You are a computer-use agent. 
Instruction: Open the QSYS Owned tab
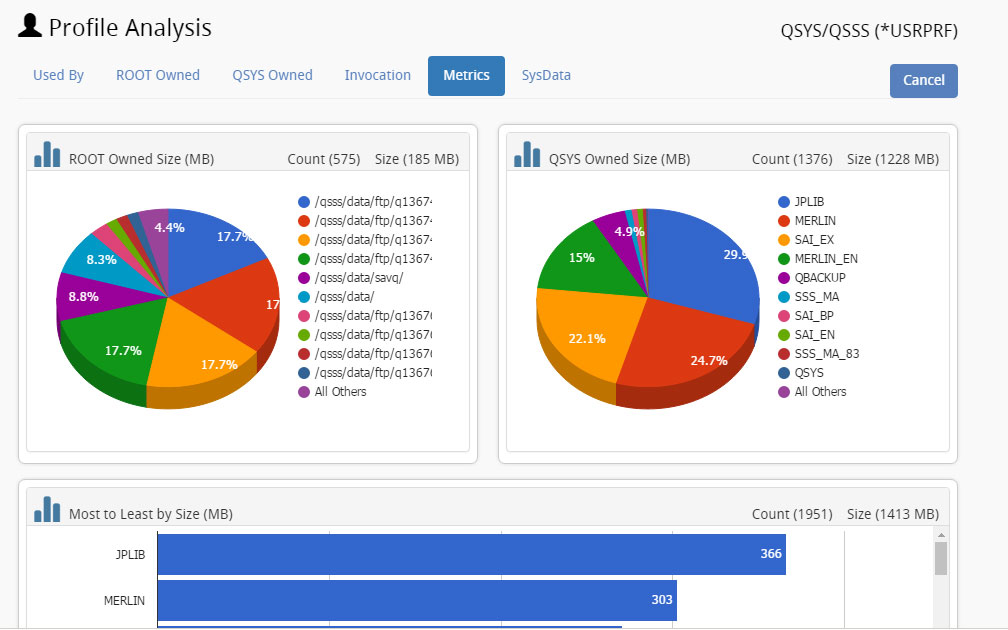coord(272,75)
